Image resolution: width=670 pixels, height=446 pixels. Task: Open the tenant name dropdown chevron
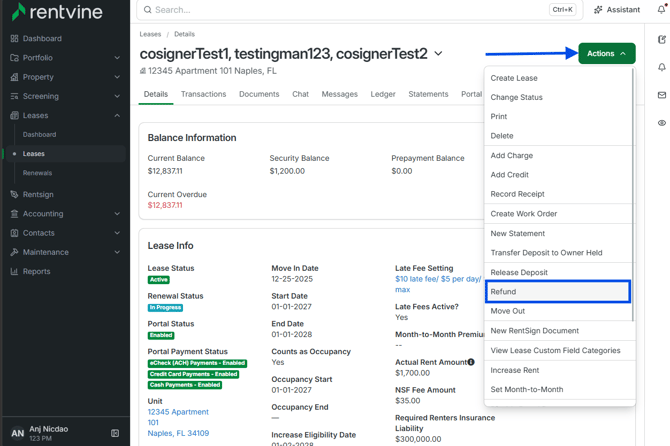click(438, 54)
